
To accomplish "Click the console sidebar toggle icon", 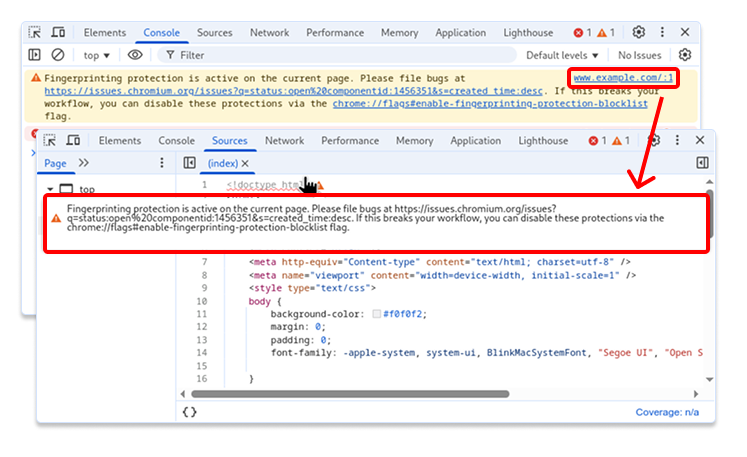I will click(35, 55).
